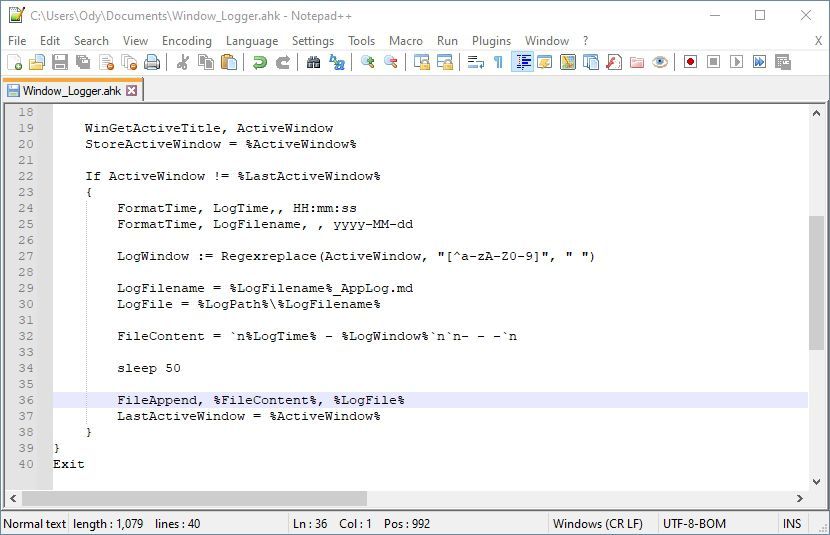Open a file using the folder icon
This screenshot has height=535, width=830.
click(x=37, y=62)
